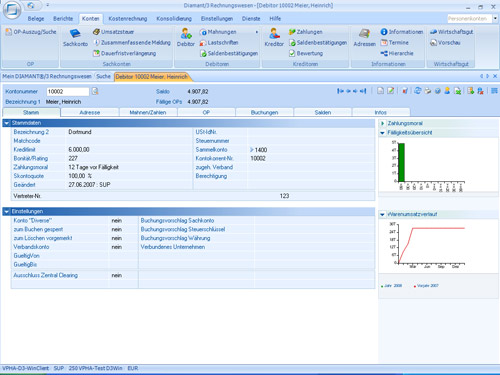This screenshot has width=500, height=375.
Task: Switch to the Mahnen/Zahlen tab
Action: tap(148, 112)
